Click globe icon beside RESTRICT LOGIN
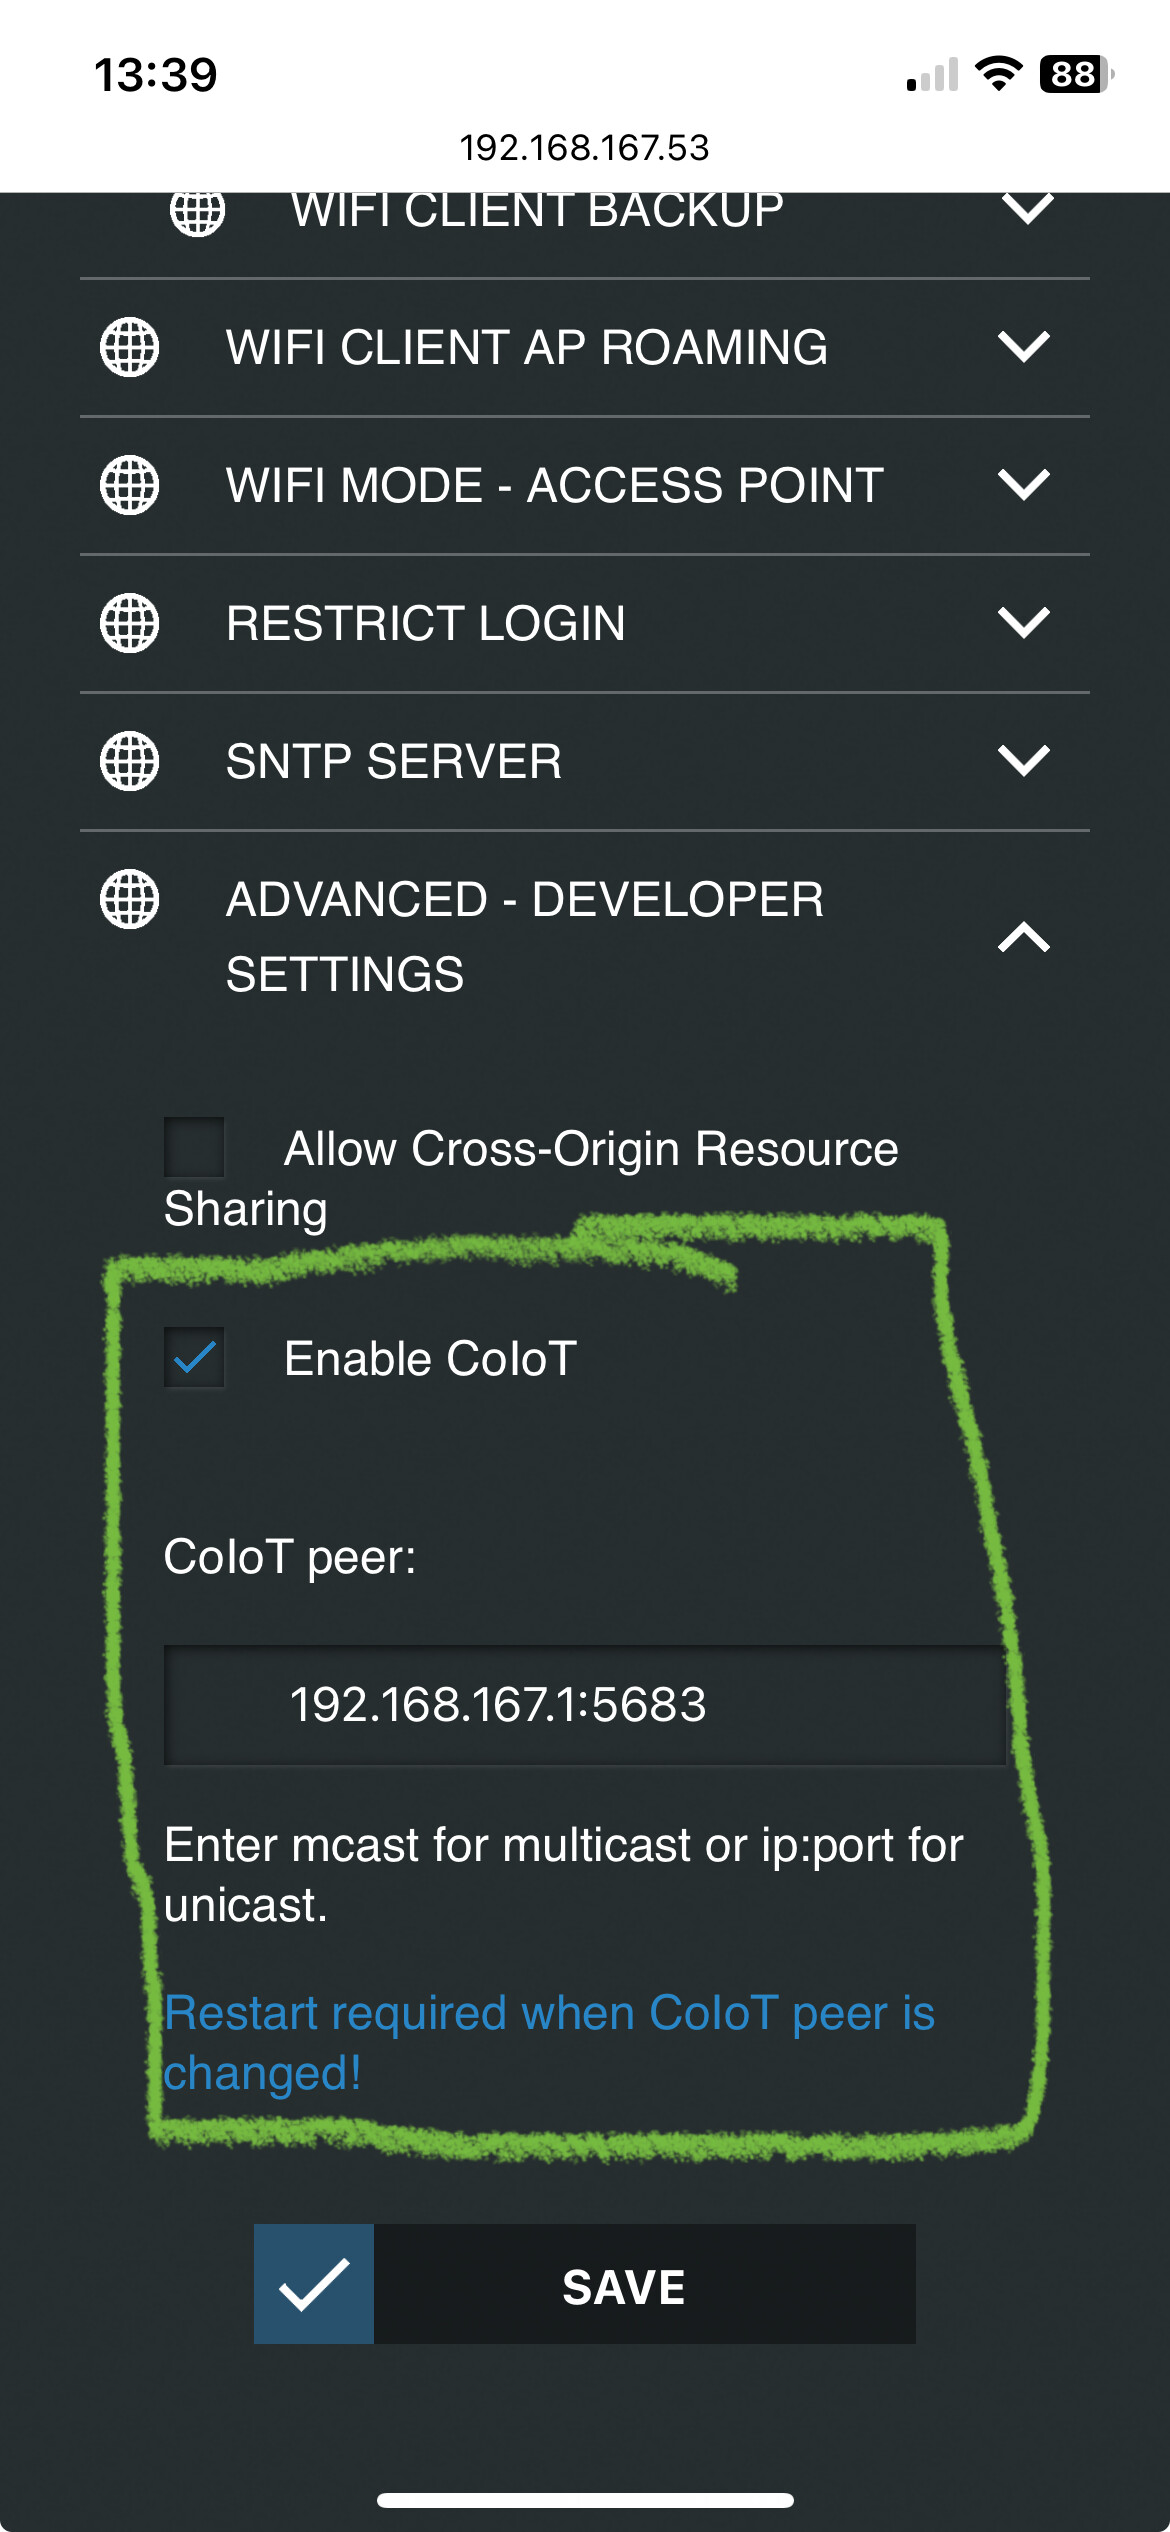This screenshot has height=2532, width=1170. coord(129,623)
